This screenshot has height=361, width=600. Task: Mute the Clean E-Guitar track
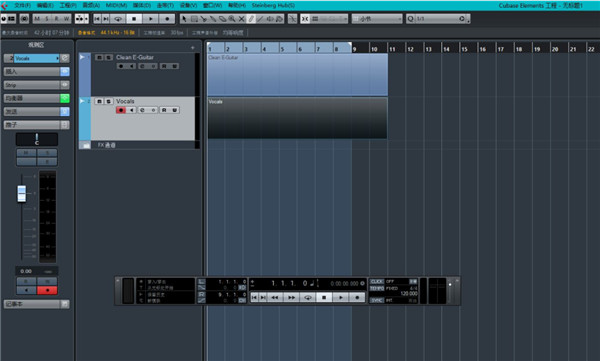[x=99, y=57]
